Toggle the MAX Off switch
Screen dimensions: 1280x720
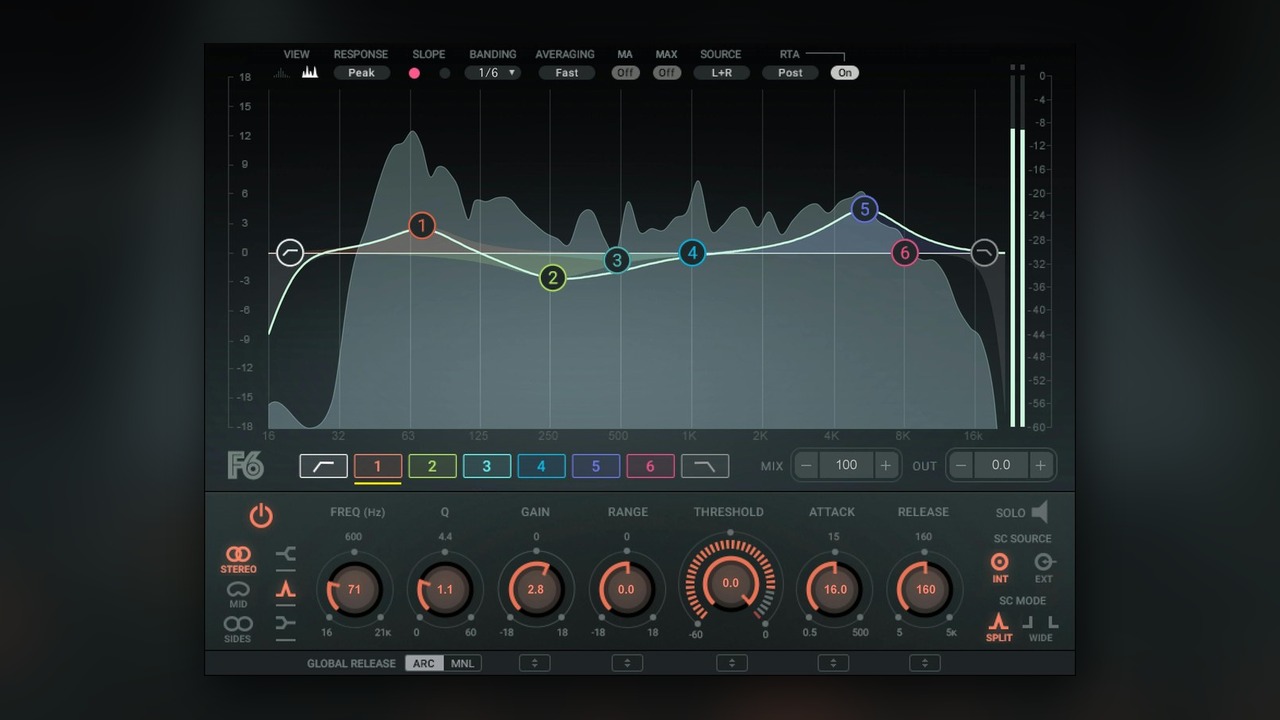666,73
